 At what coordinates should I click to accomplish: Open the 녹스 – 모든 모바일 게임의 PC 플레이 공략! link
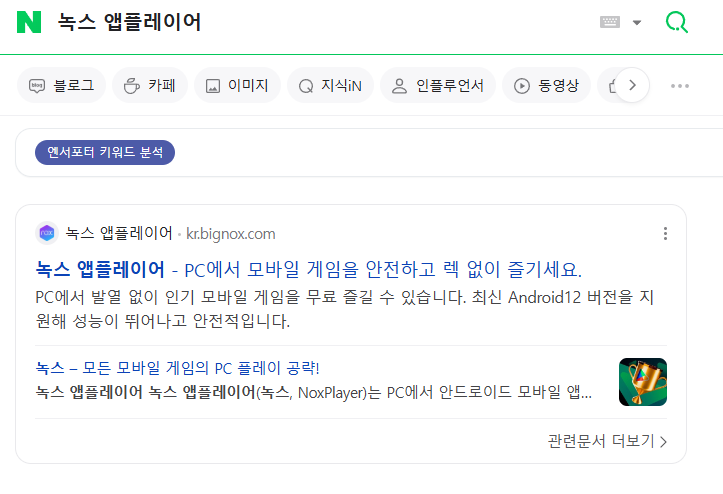pos(178,368)
